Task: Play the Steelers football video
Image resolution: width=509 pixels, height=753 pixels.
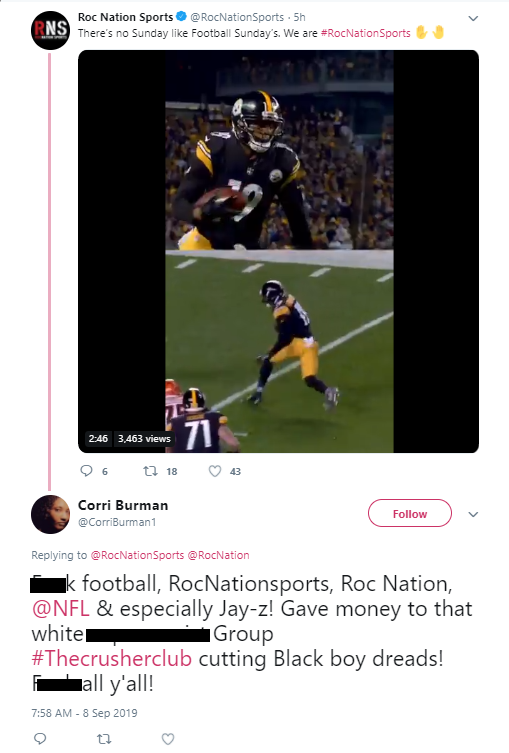Action: [x=279, y=251]
